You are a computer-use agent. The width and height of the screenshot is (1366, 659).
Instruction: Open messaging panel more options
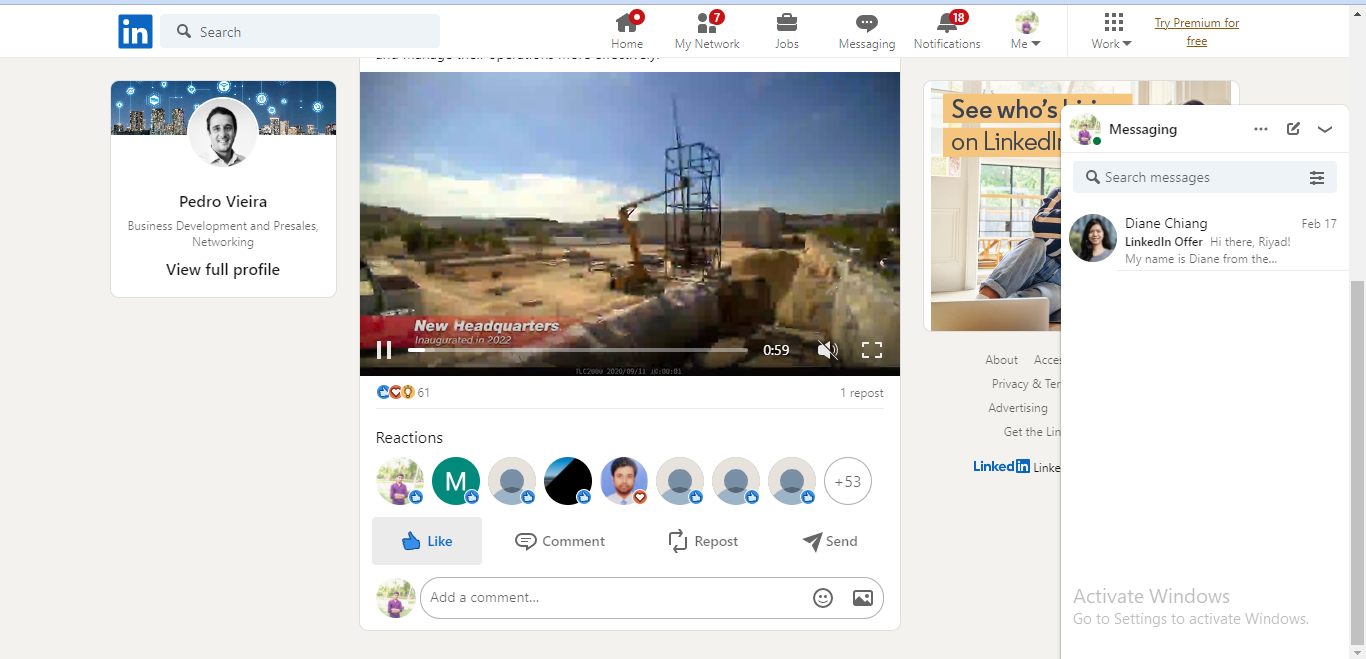1261,129
